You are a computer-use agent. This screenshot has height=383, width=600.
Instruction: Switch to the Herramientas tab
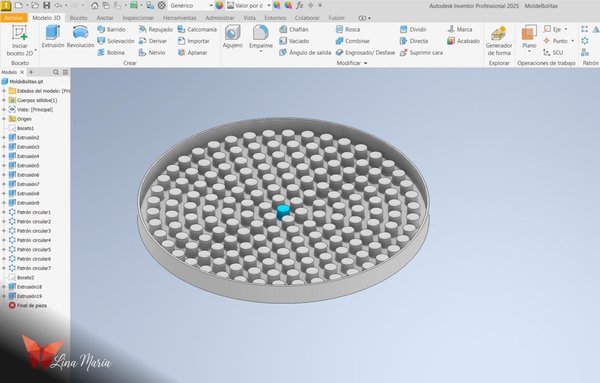click(179, 18)
